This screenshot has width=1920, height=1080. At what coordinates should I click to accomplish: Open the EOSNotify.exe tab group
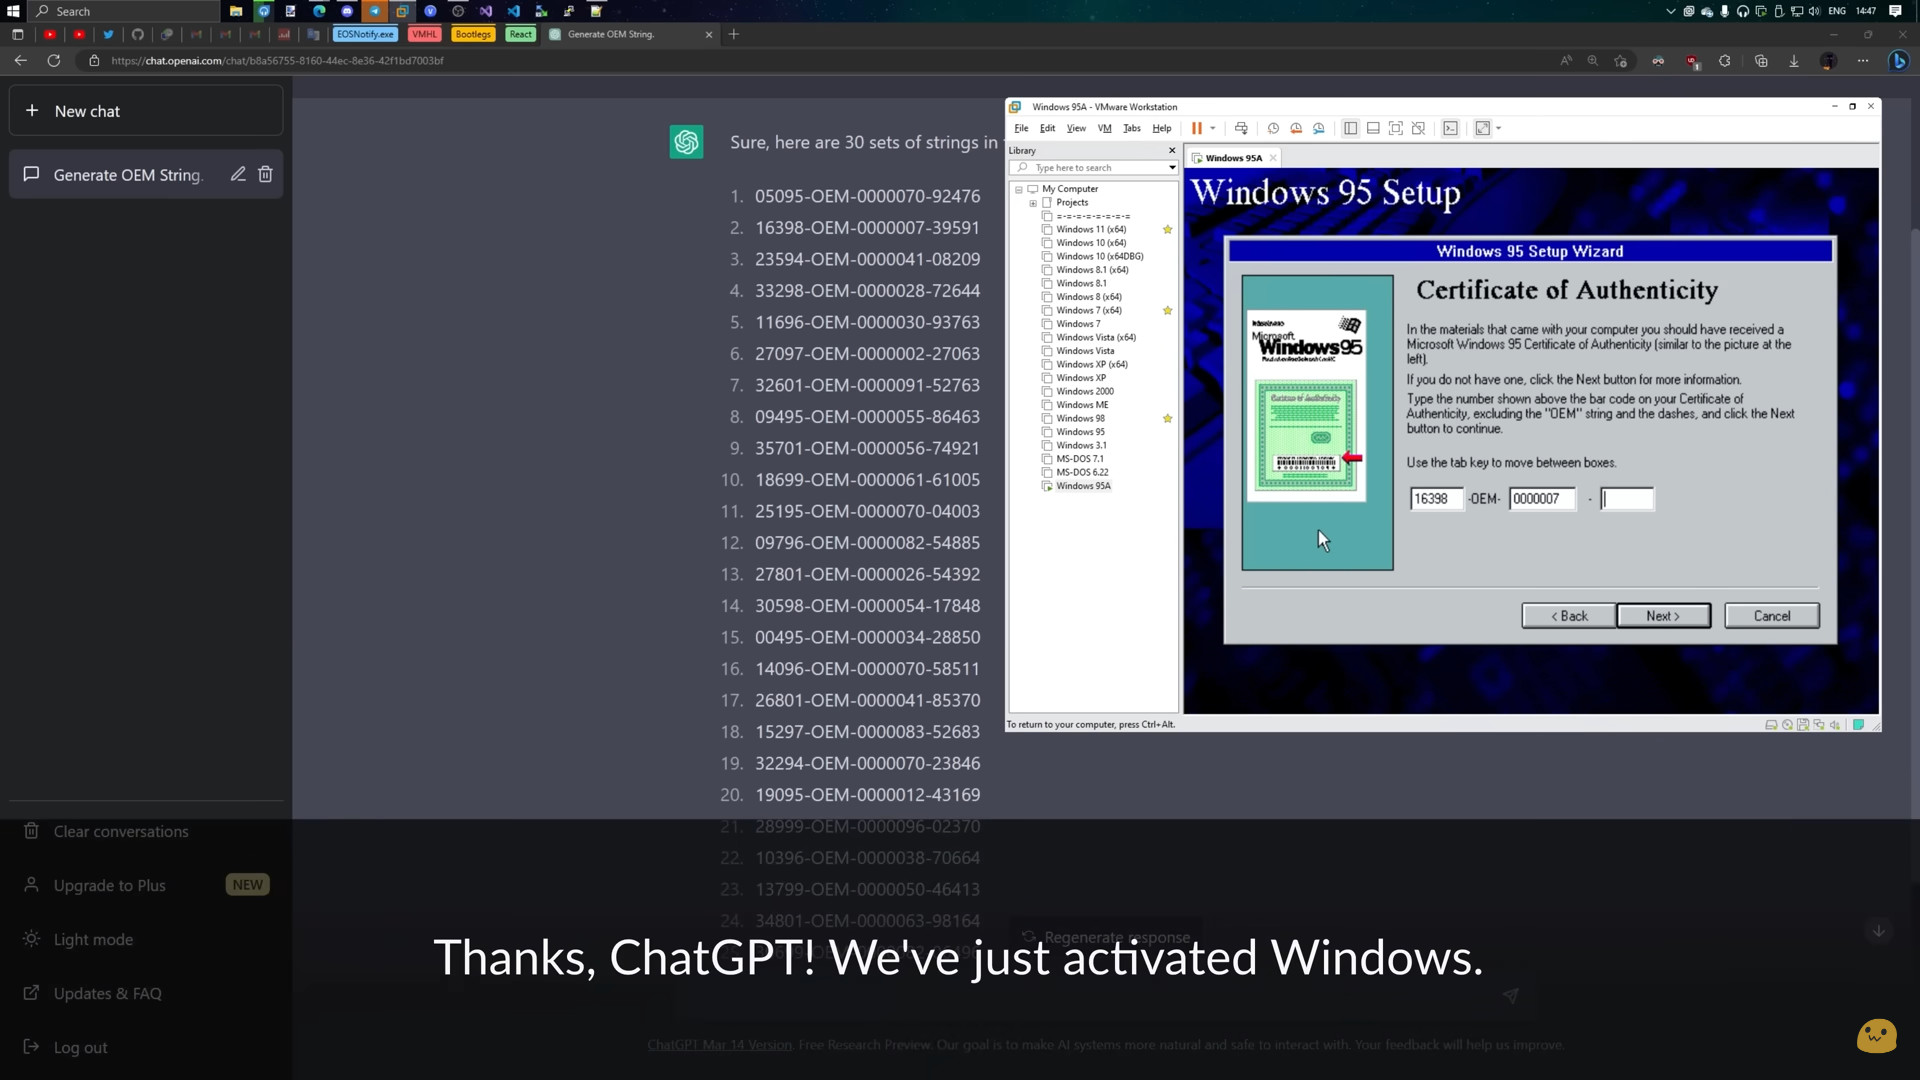tap(365, 34)
